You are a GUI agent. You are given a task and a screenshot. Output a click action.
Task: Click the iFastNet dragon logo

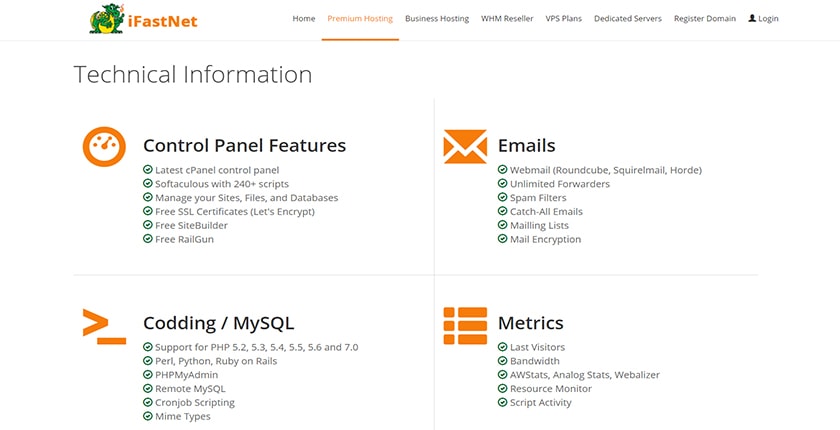pyautogui.click(x=107, y=19)
